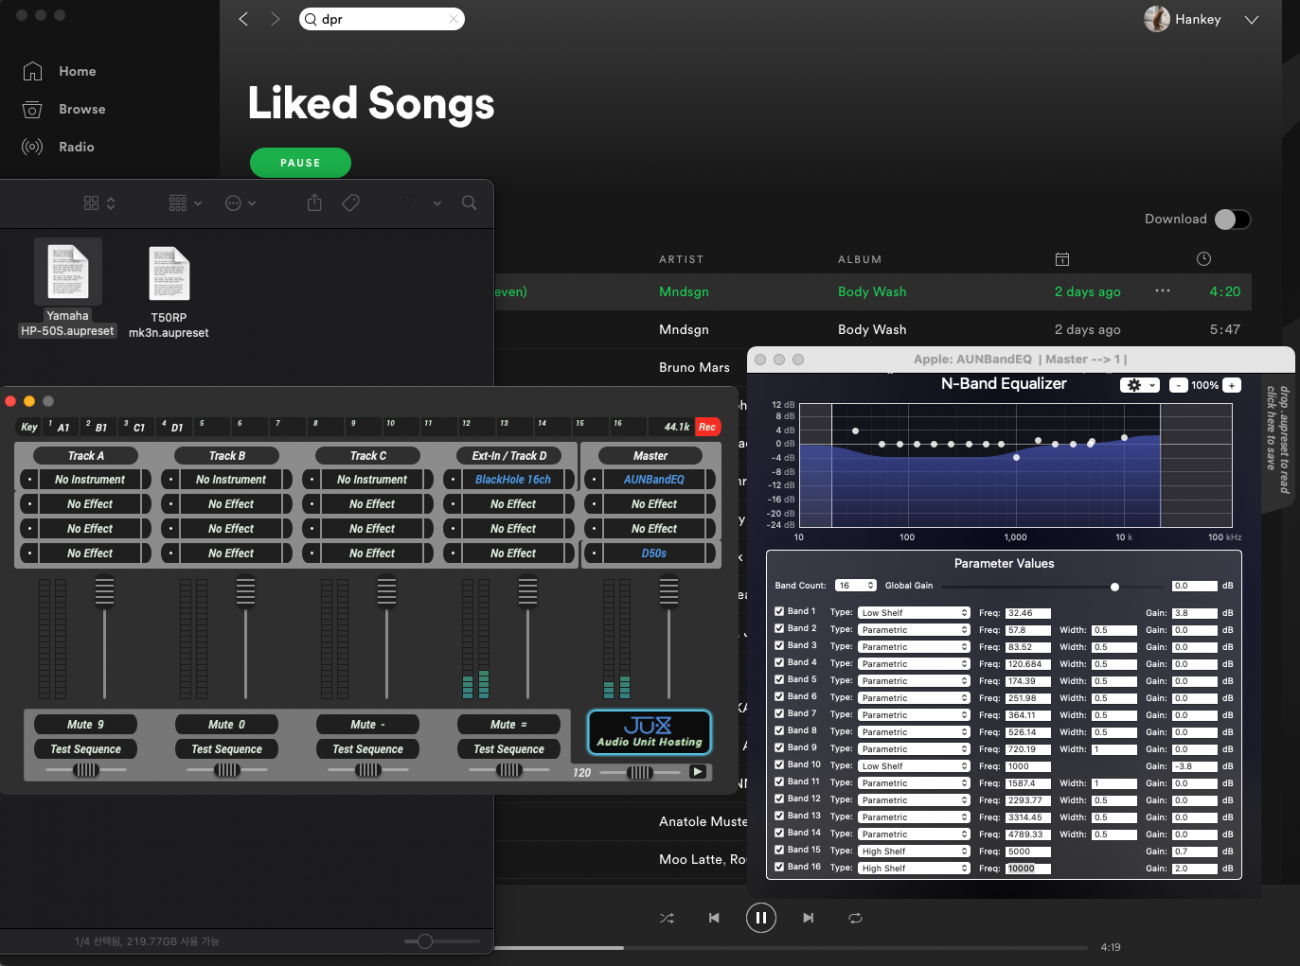This screenshot has height=966, width=1300.
Task: Adjust Global Gain slider
Action: pyautogui.click(x=1115, y=586)
